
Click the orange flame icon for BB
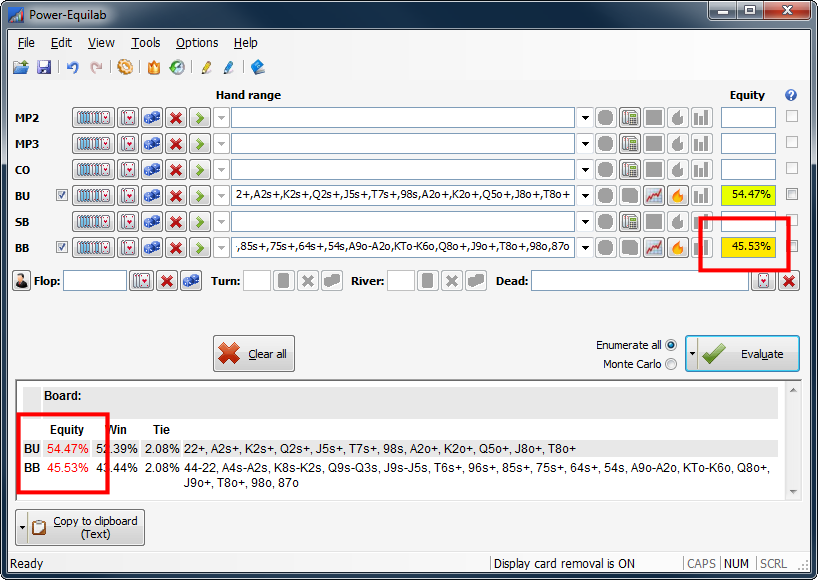tap(678, 248)
